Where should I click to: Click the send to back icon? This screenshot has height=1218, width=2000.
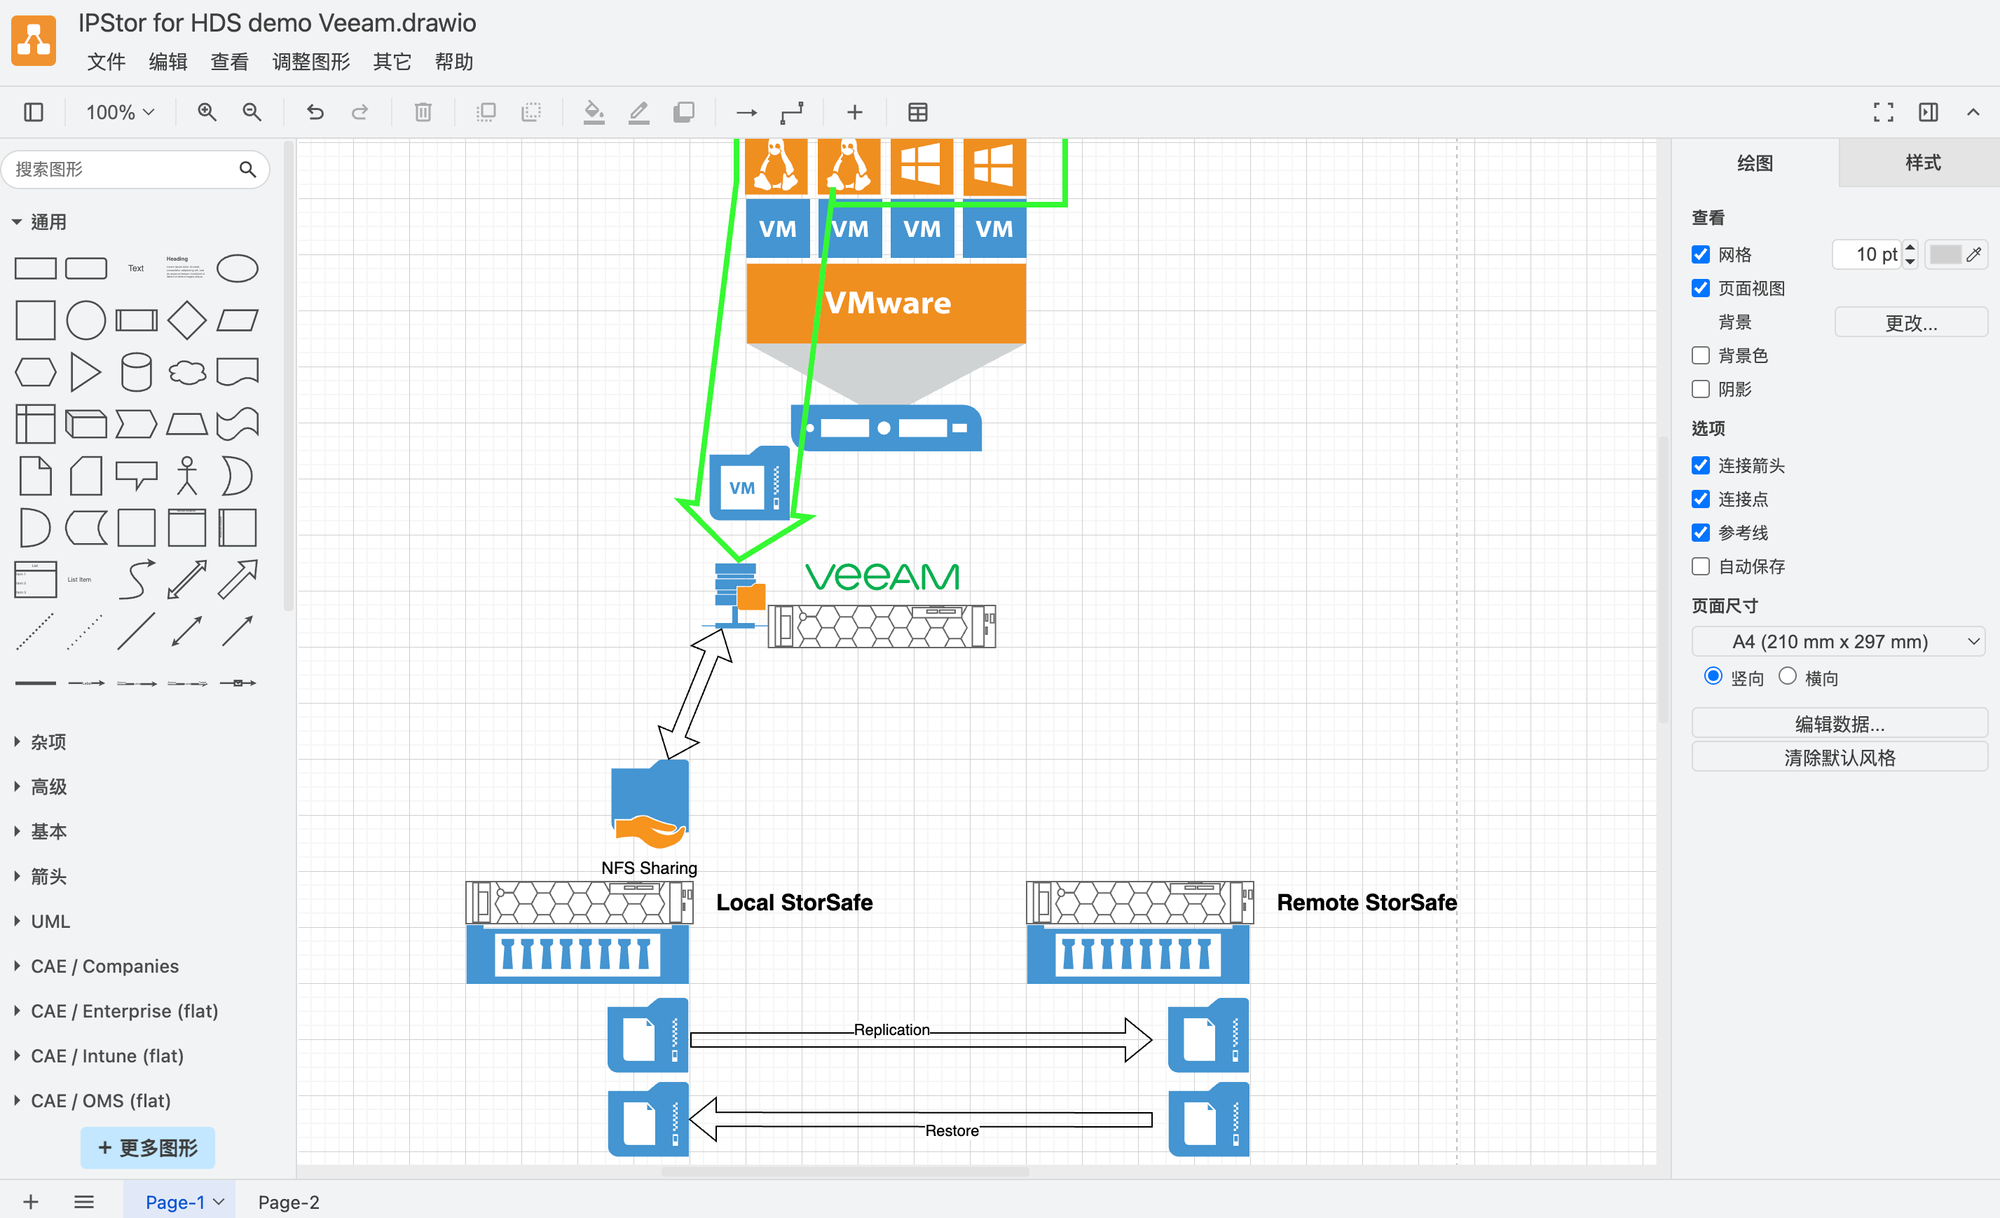click(x=531, y=112)
